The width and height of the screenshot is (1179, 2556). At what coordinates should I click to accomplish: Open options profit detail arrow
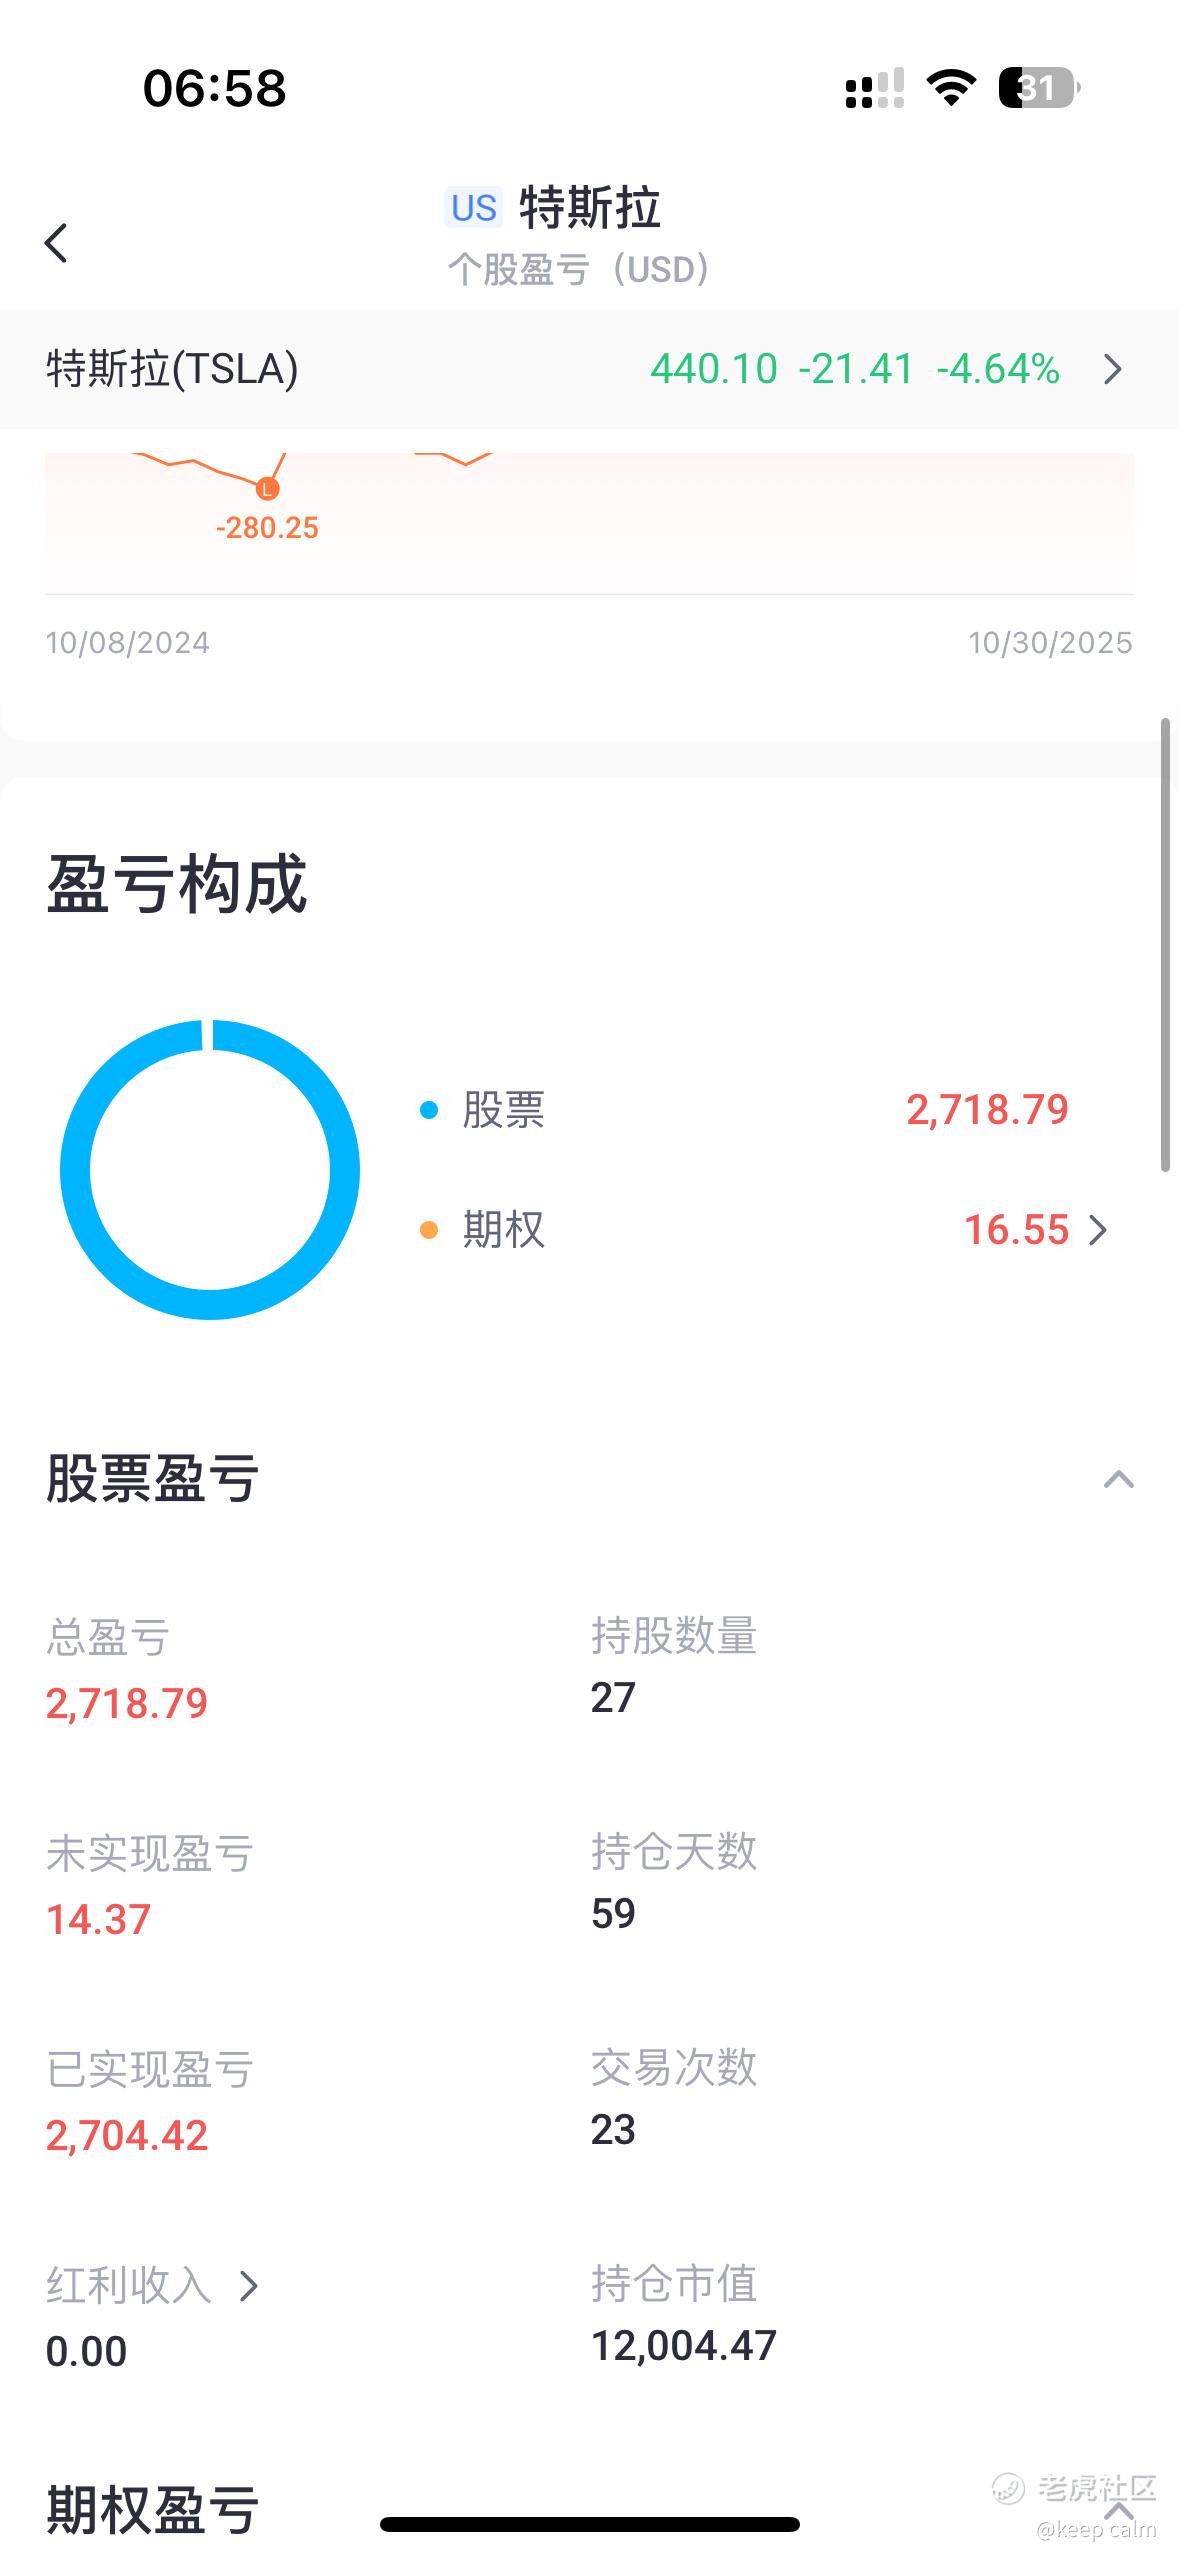[x=1098, y=1230]
